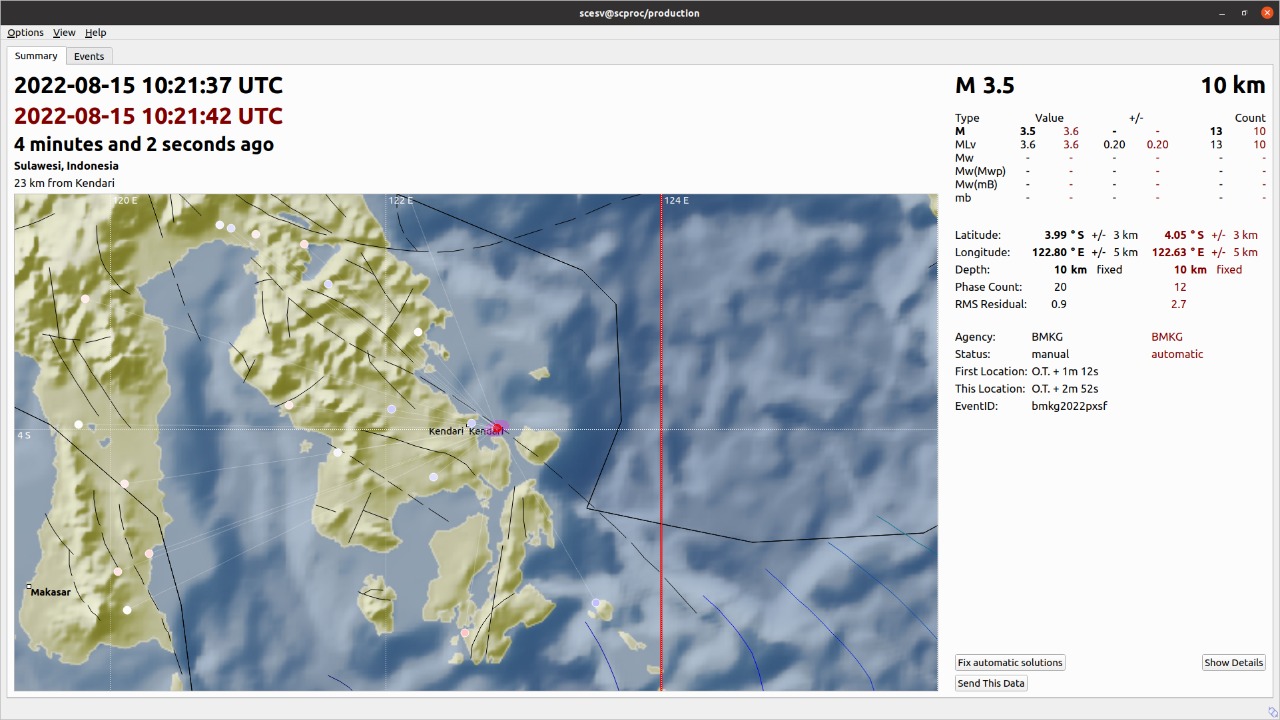The width and height of the screenshot is (1280, 720).
Task: Click the connection status icon in status bar
Action: coord(1272,712)
